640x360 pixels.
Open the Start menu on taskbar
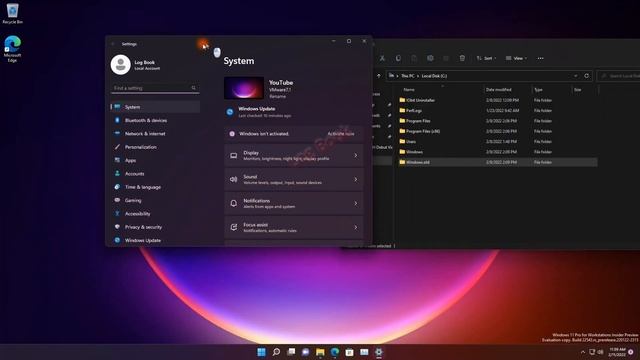pyautogui.click(x=261, y=352)
